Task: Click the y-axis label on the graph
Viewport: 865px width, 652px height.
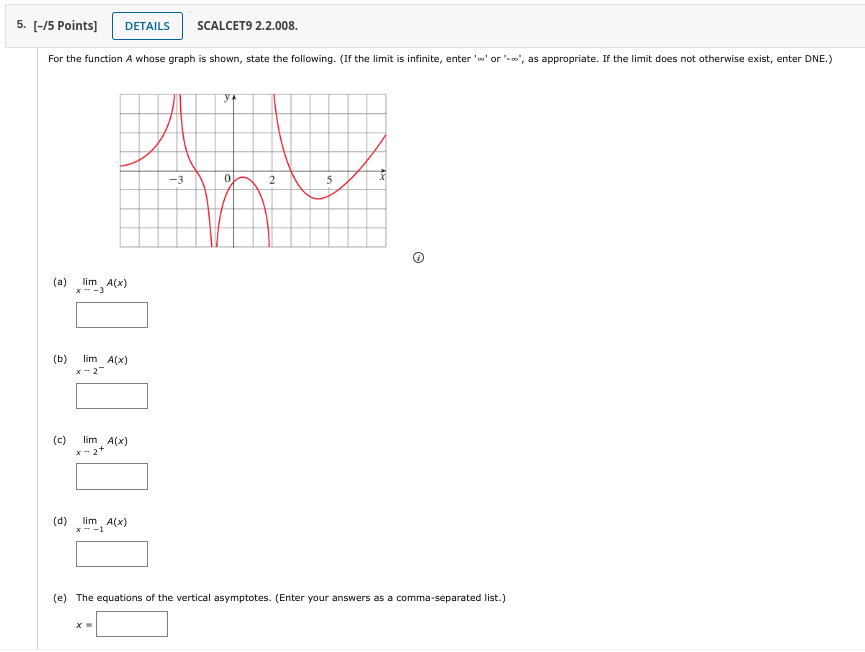Action: point(225,97)
